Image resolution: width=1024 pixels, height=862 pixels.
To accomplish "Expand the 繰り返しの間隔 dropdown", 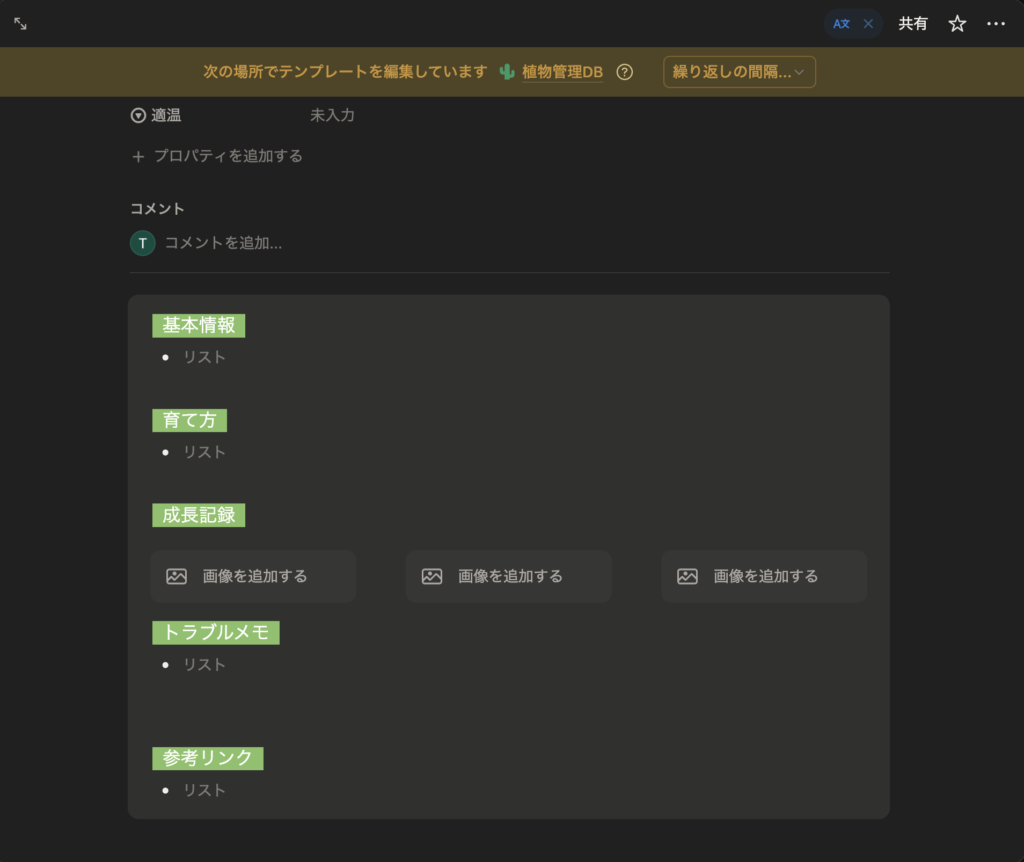I will [739, 72].
